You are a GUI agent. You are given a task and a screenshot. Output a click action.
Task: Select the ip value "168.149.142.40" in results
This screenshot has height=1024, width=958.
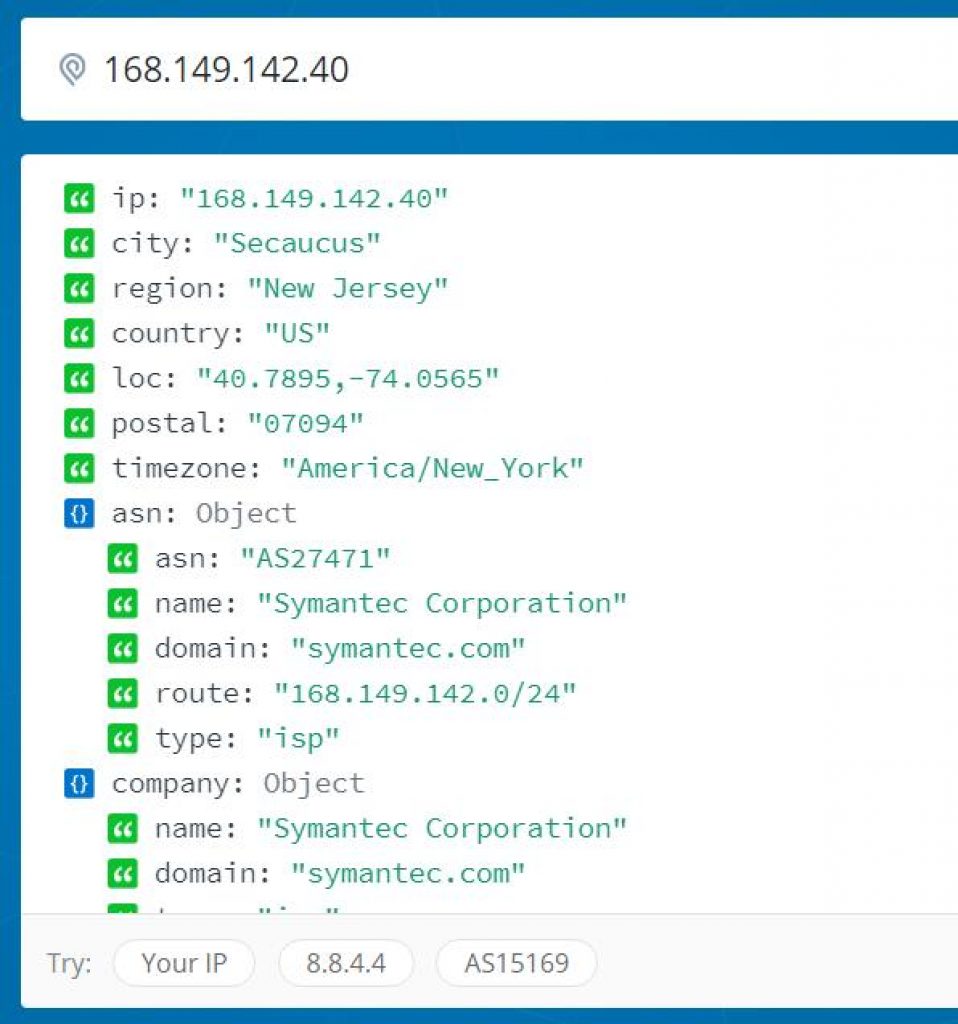[314, 199]
